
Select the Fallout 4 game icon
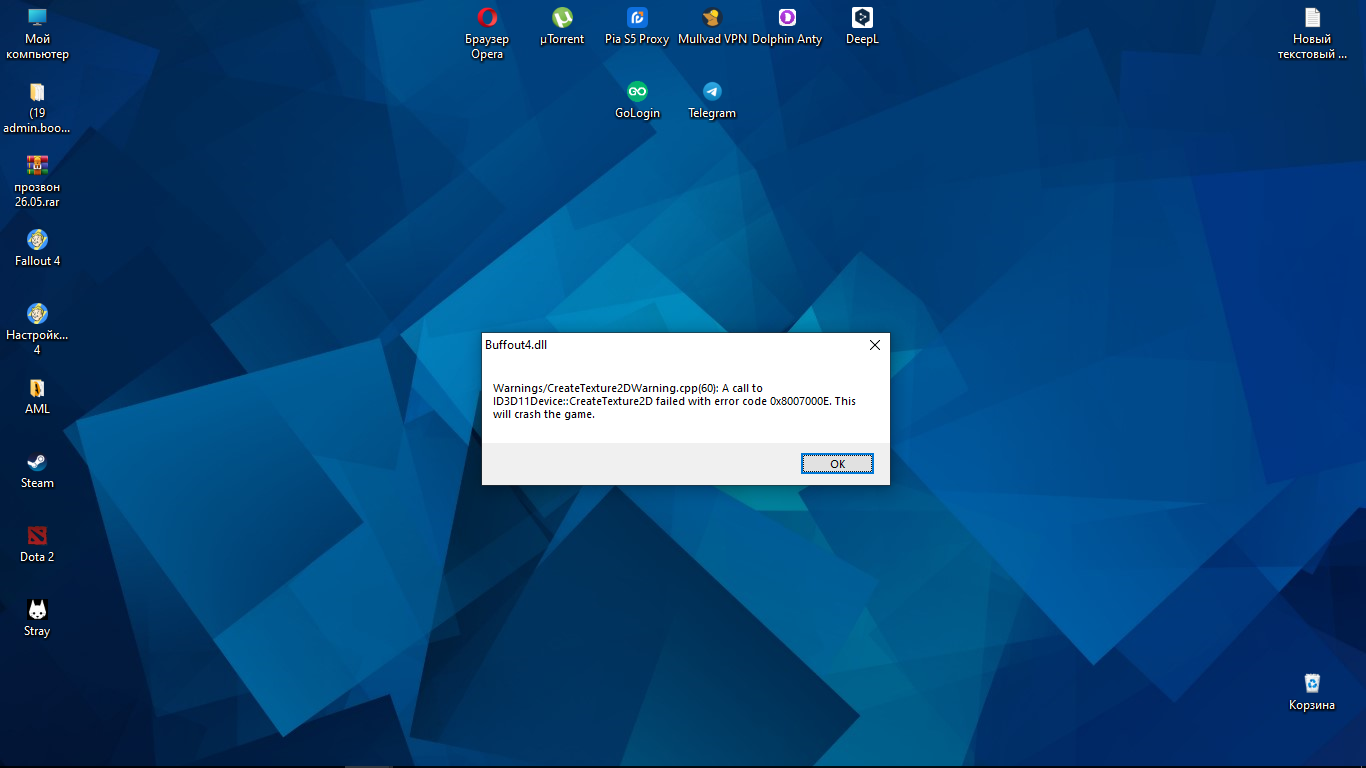[37, 240]
